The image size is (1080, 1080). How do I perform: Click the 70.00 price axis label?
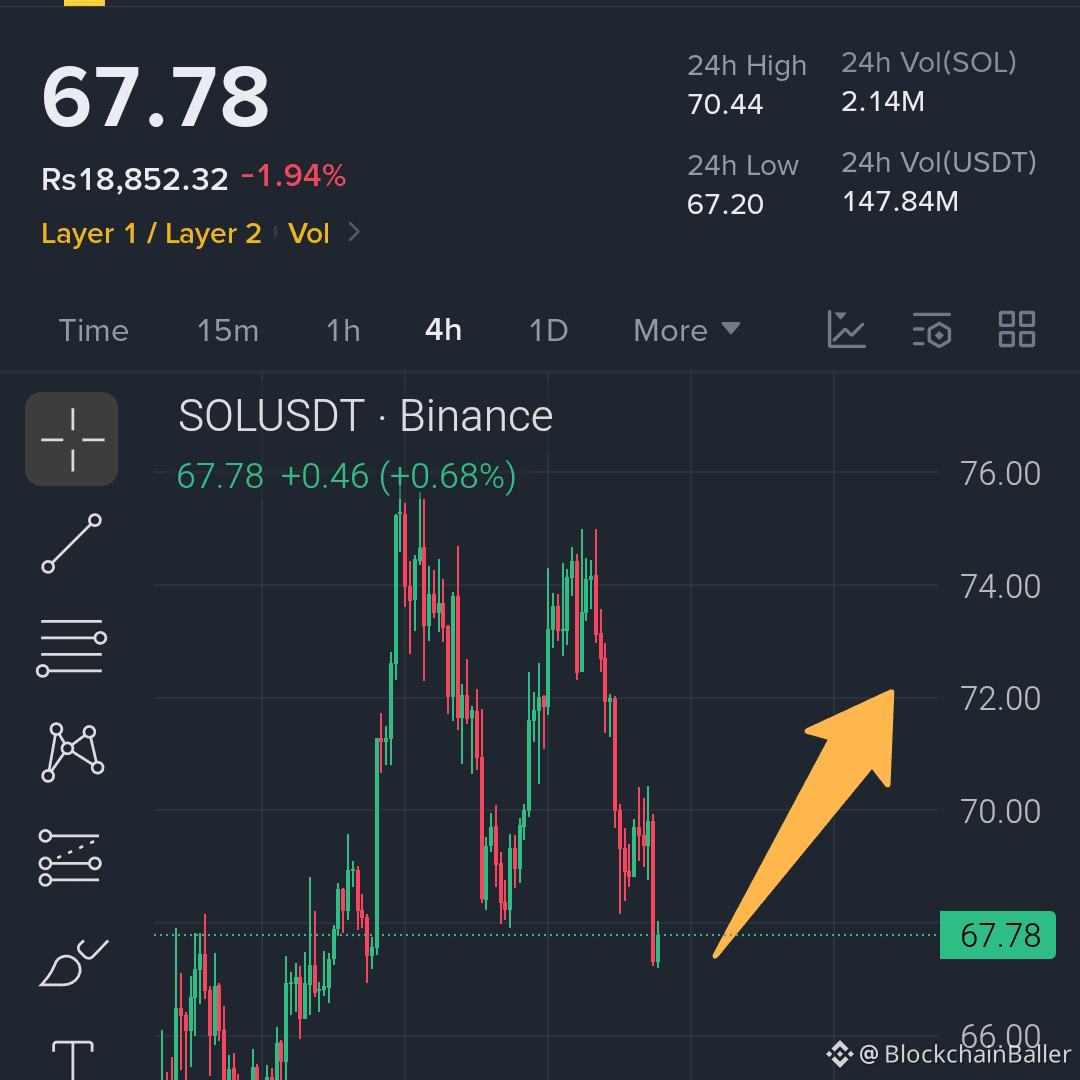[1000, 812]
